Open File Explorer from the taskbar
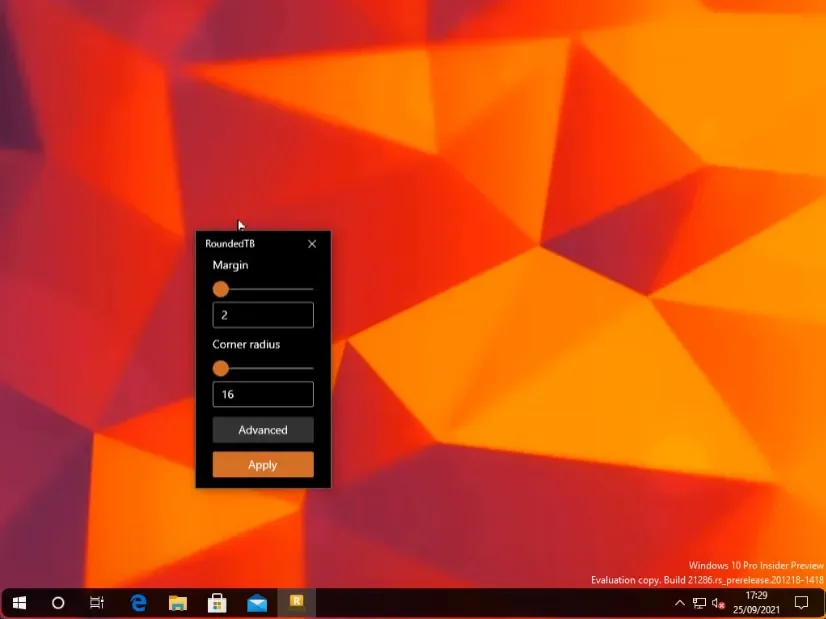The height and width of the screenshot is (619, 826). [x=178, y=603]
